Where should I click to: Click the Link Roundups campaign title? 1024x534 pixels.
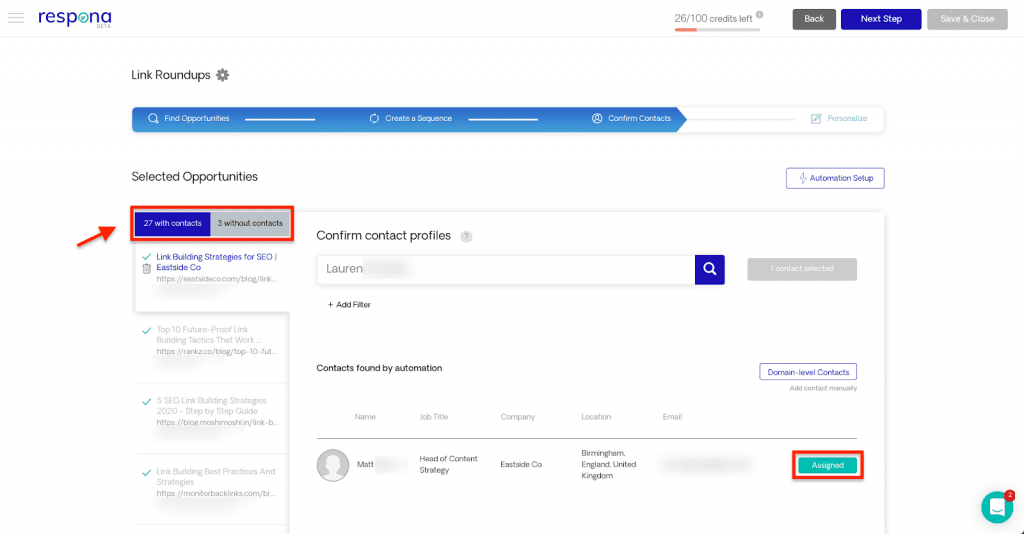tap(170, 75)
